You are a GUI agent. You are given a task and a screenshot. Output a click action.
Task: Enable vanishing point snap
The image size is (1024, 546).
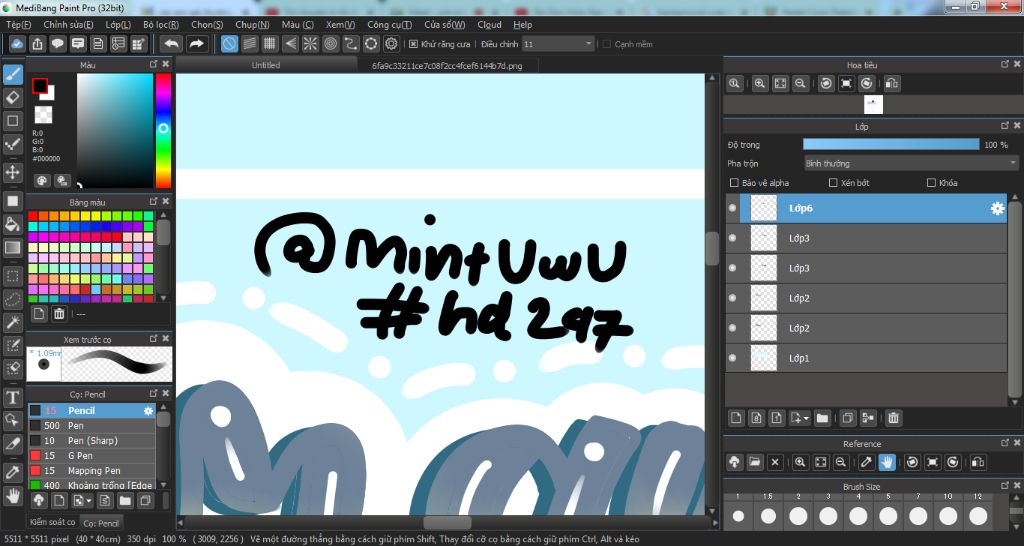click(x=290, y=44)
